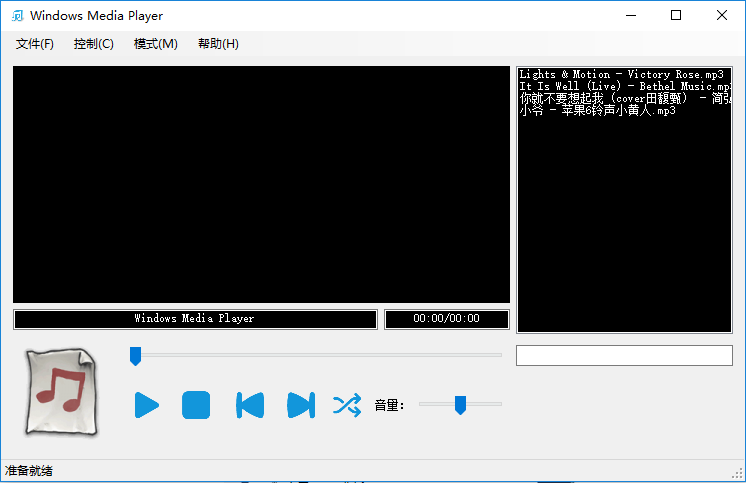
Task: Click the resize grip in the status bar corner
Action: click(737, 473)
